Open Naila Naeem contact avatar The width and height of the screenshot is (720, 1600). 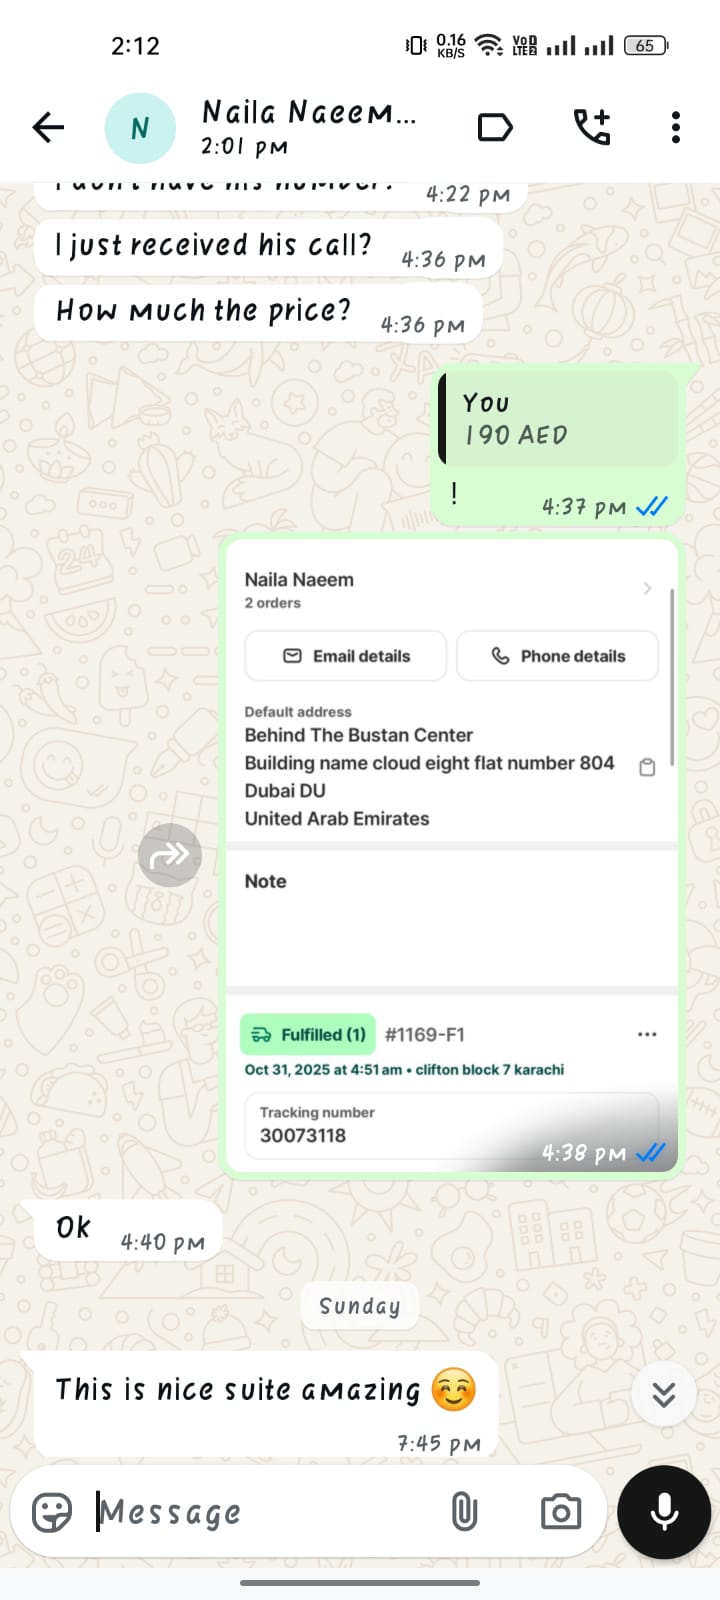(x=140, y=128)
